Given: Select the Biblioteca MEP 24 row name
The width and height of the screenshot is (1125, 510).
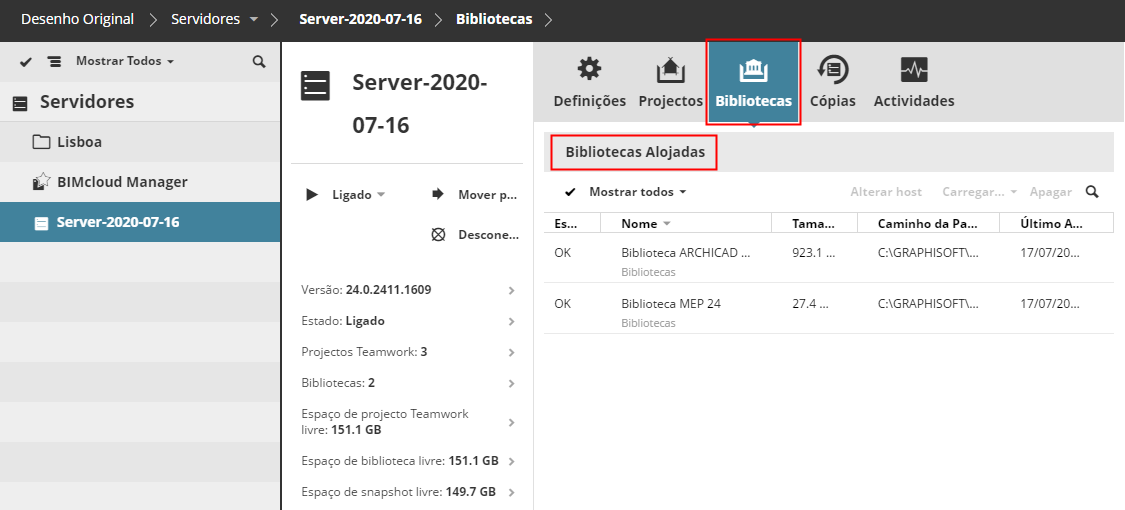Looking at the screenshot, I should click(x=671, y=303).
